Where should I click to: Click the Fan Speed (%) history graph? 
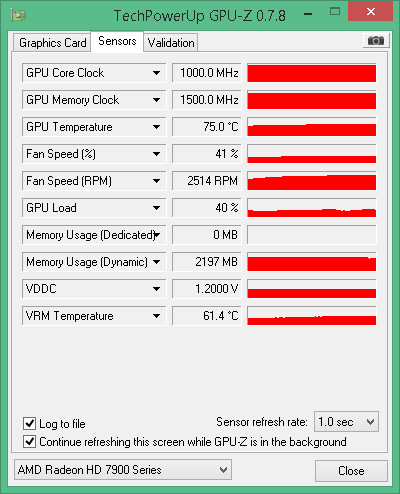point(312,154)
